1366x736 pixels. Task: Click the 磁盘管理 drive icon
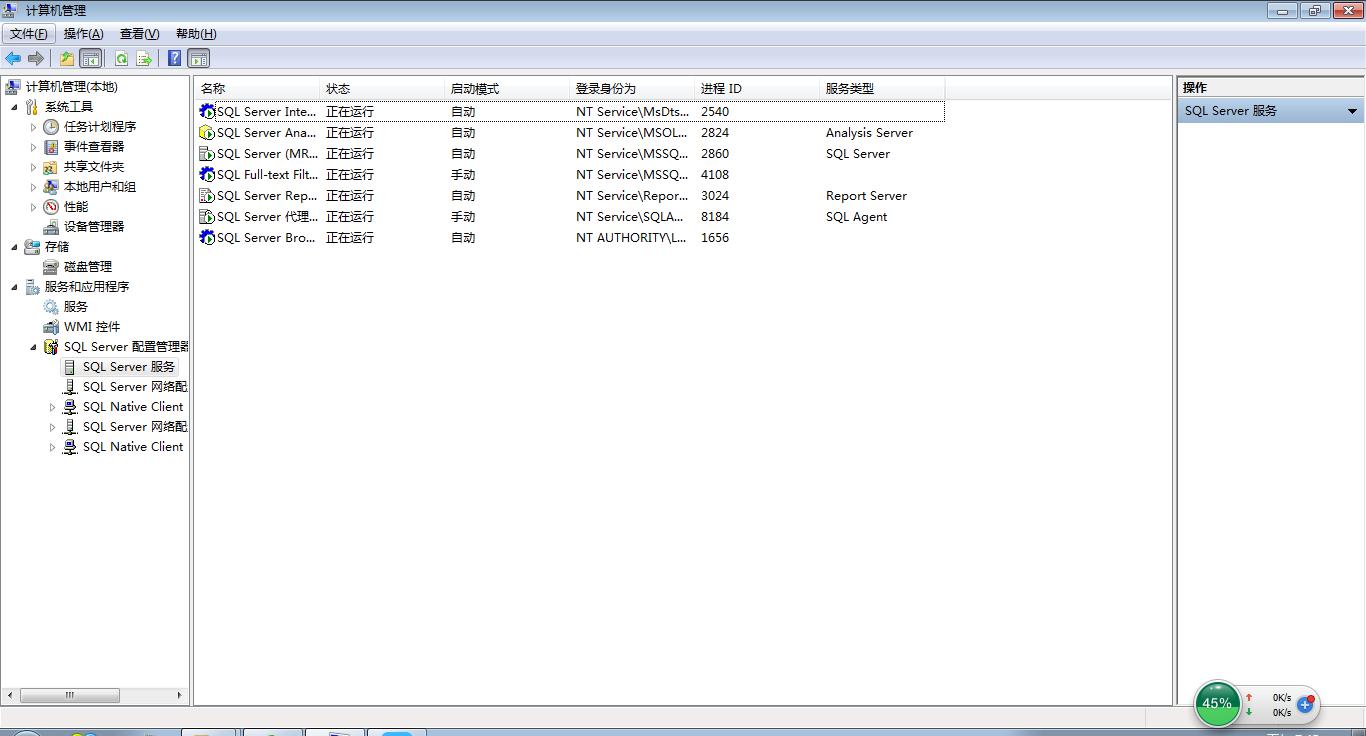[x=51, y=266]
